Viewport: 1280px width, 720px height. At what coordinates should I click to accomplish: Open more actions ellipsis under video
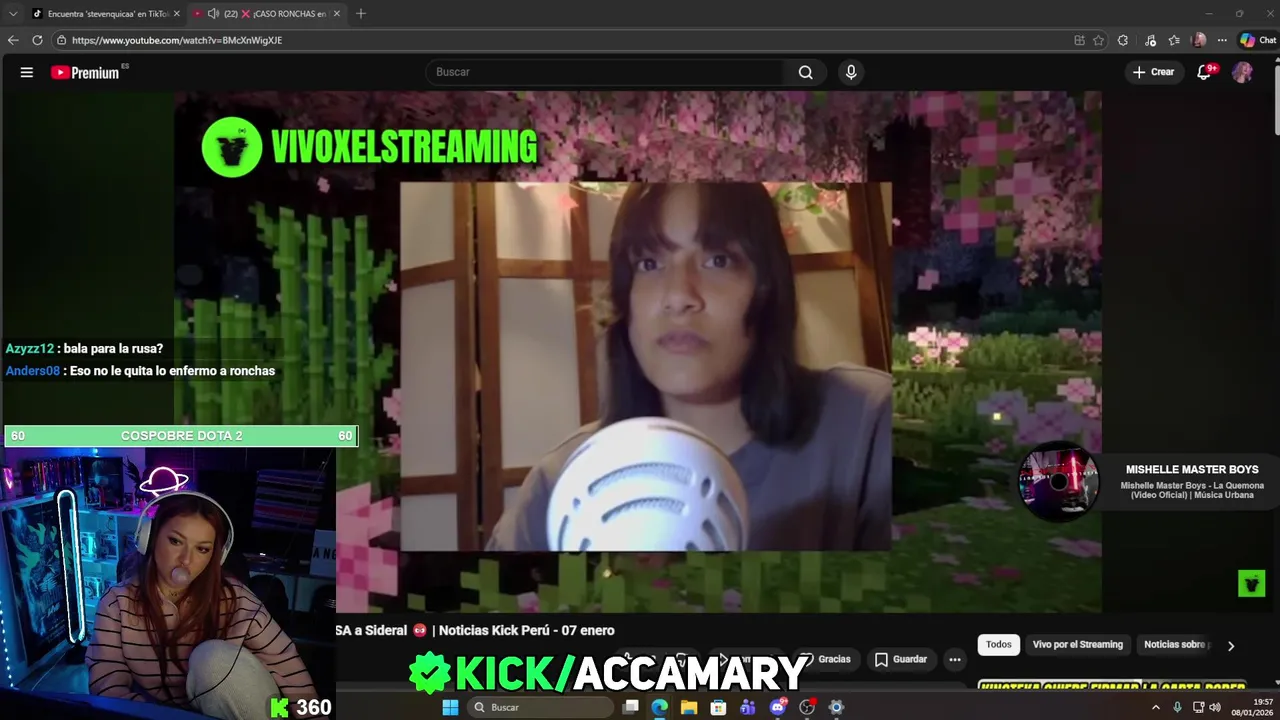[x=955, y=659]
